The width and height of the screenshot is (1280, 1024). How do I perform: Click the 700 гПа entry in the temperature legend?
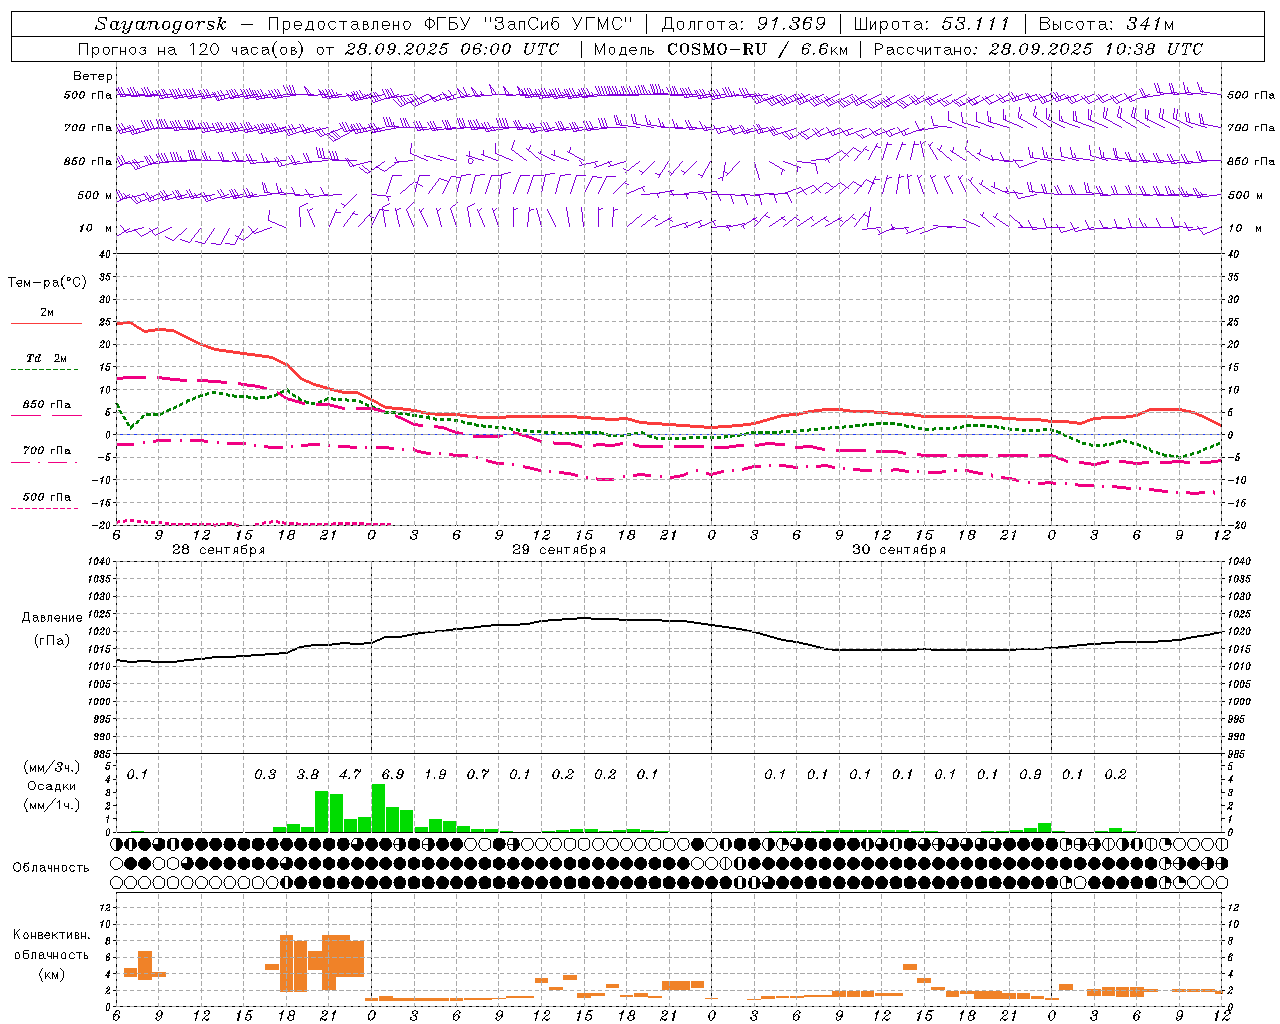pos(47,451)
